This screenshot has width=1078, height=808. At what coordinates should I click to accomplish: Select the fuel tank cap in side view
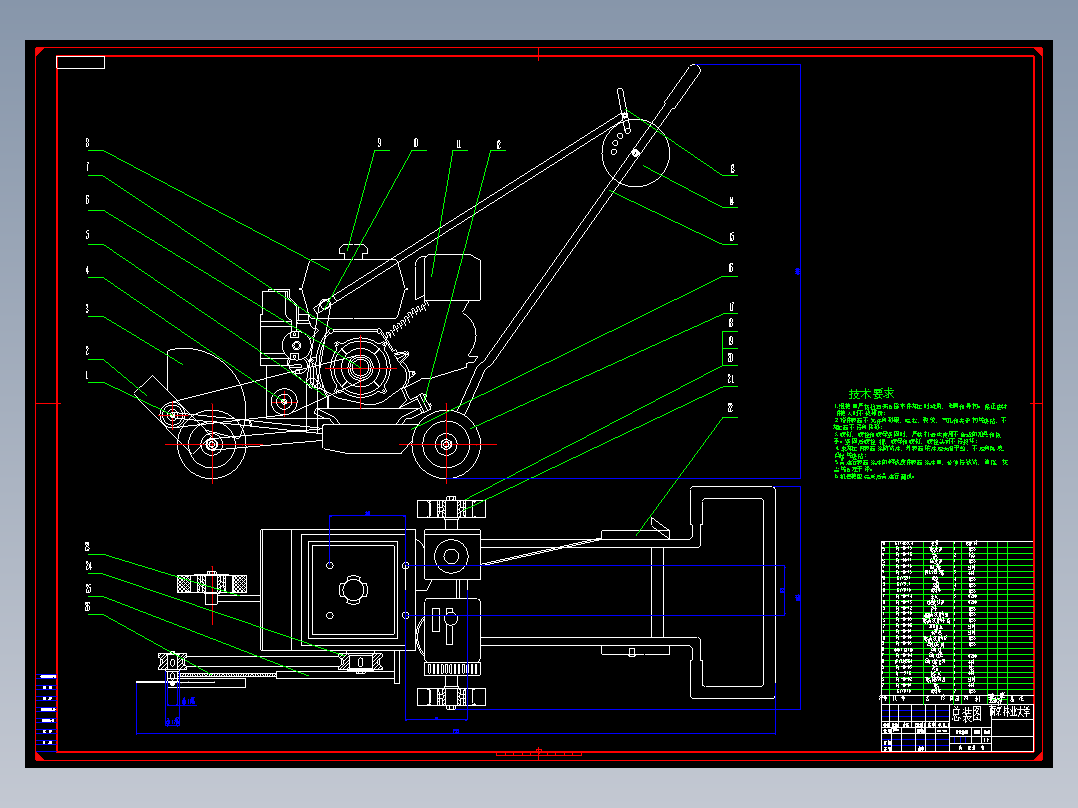[x=353, y=250]
